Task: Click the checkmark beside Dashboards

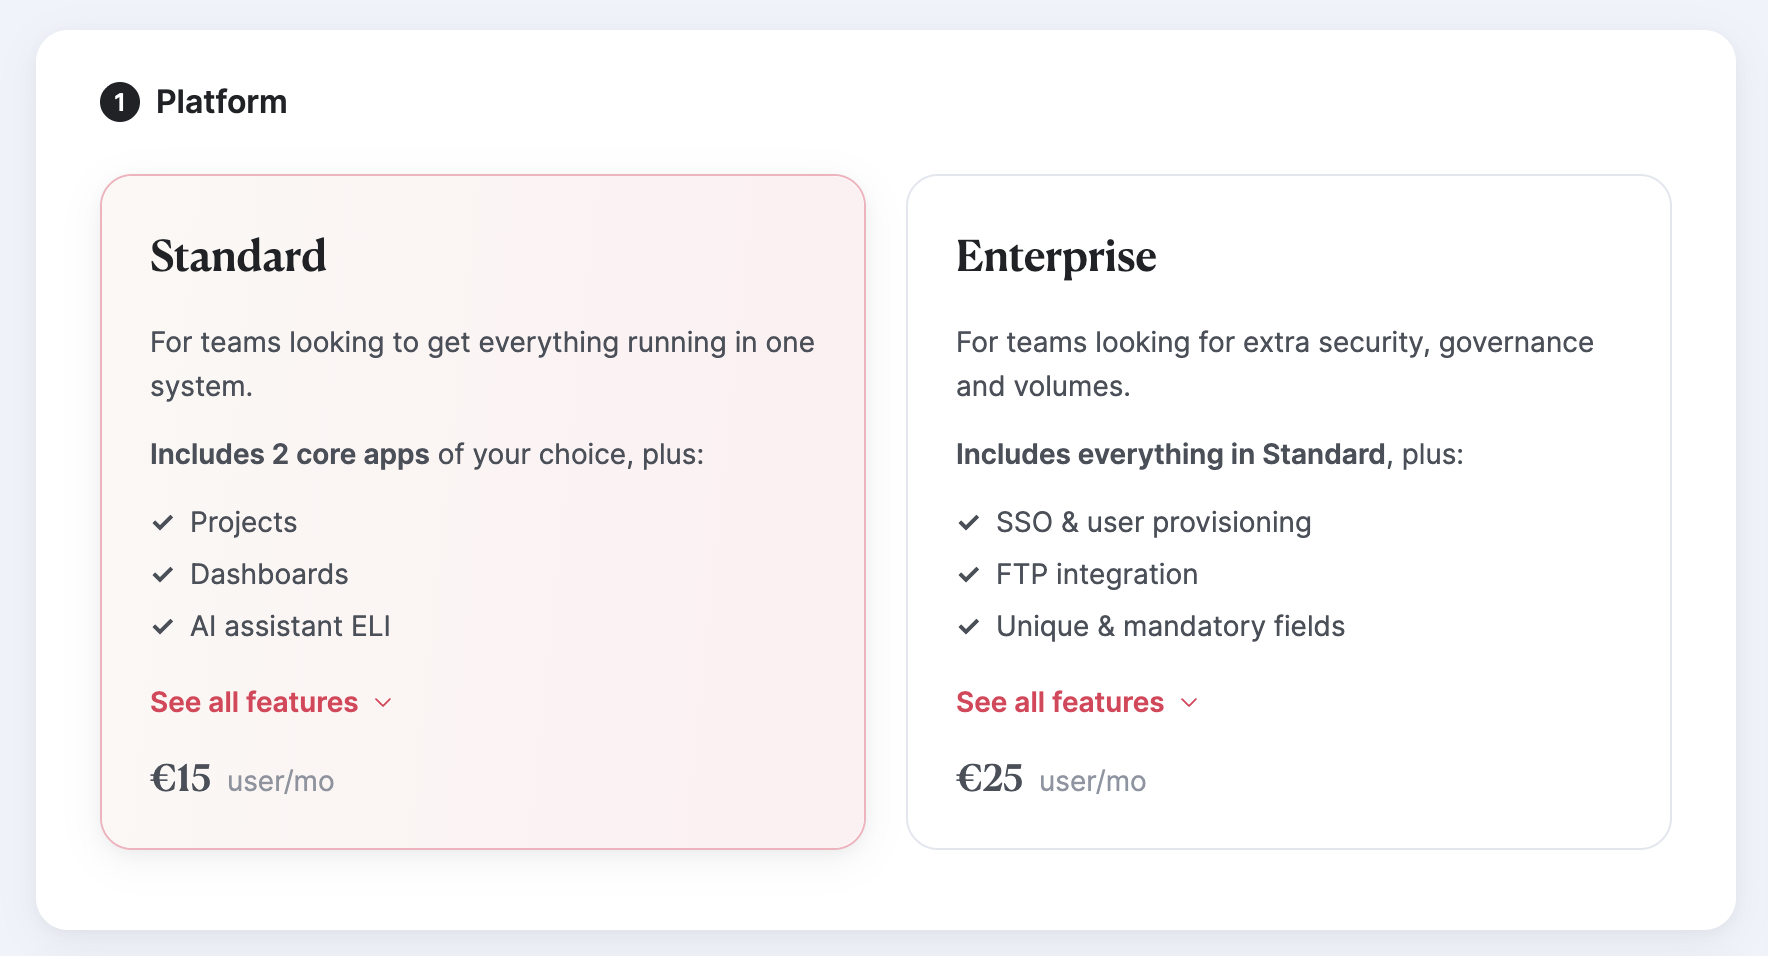Action: tap(163, 574)
